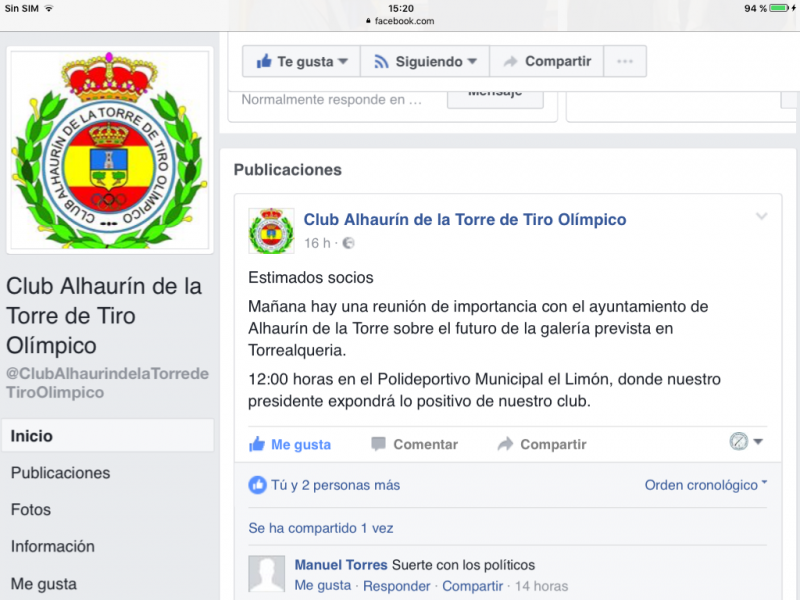Open the post options chevron at post top-right
This screenshot has height=600, width=800.
point(761,216)
